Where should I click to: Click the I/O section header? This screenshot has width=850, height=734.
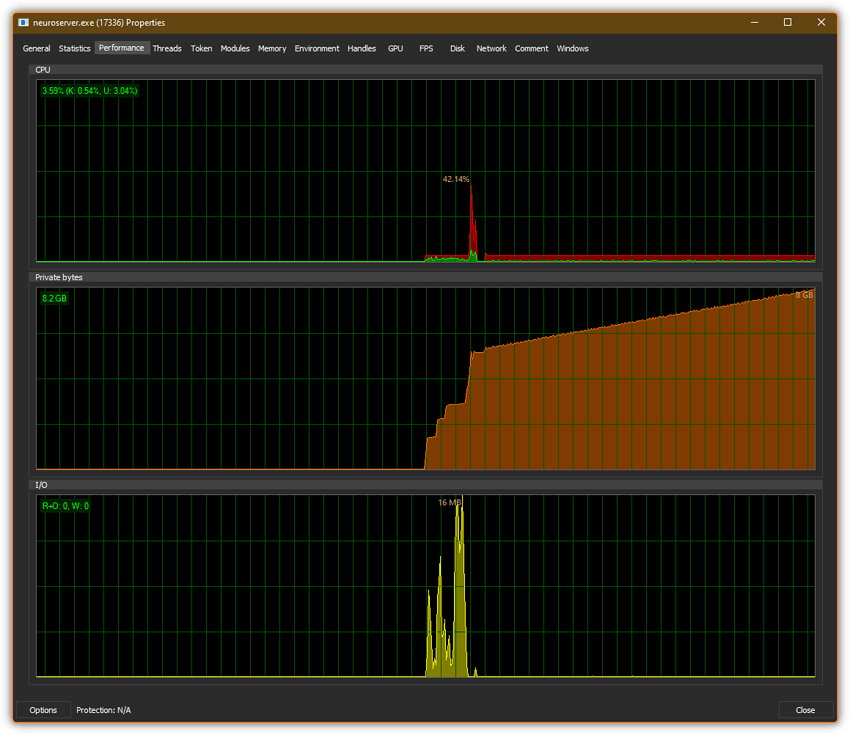[426, 485]
